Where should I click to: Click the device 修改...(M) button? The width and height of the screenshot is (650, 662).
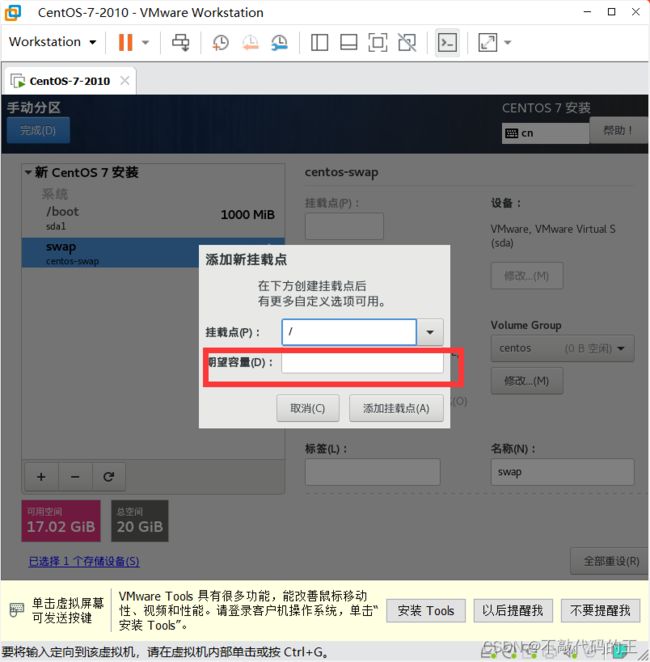(x=527, y=276)
